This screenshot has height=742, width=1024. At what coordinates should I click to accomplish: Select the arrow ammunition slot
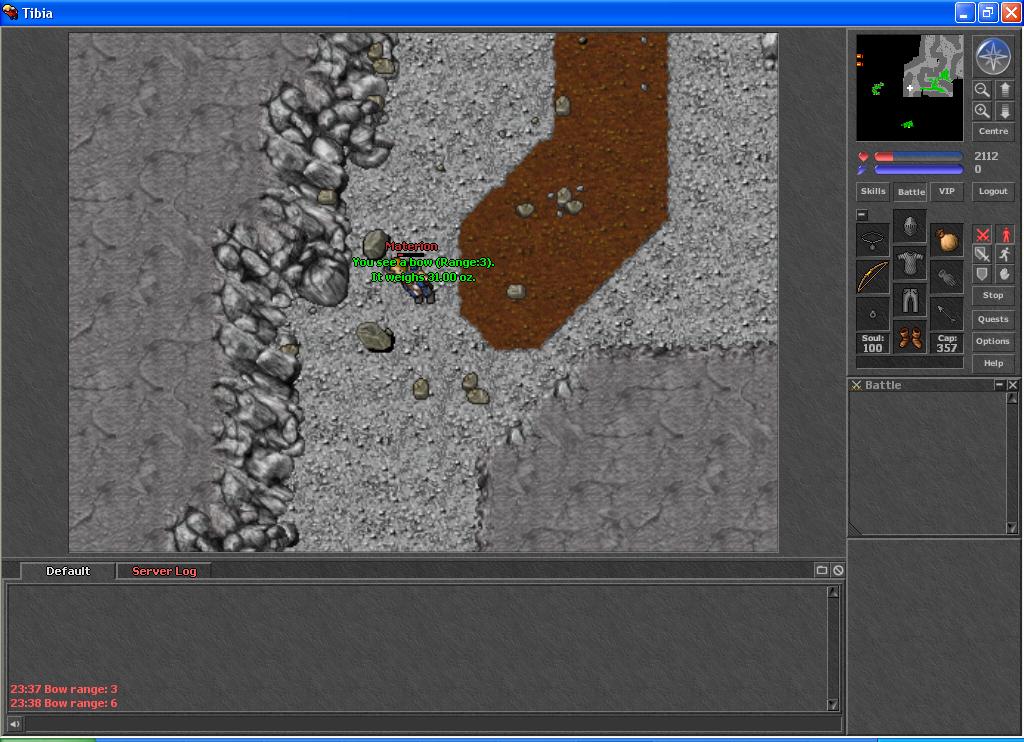pos(946,314)
